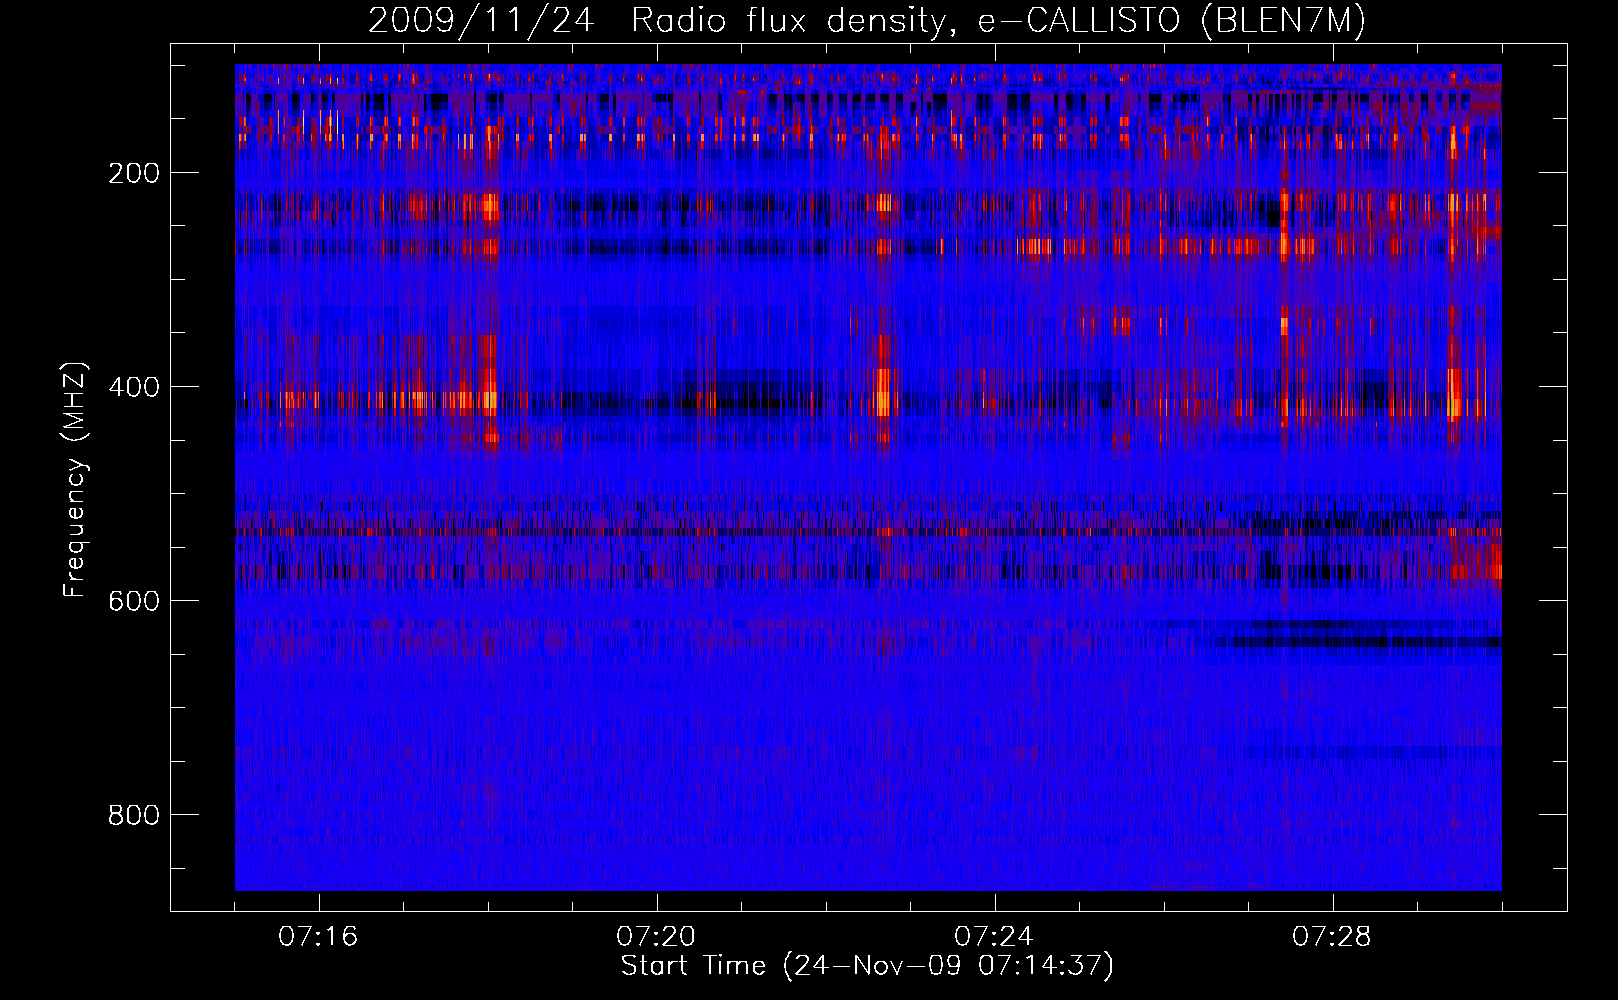Click the '07:20' time tick label
The image size is (1618, 1000).
coord(656,937)
